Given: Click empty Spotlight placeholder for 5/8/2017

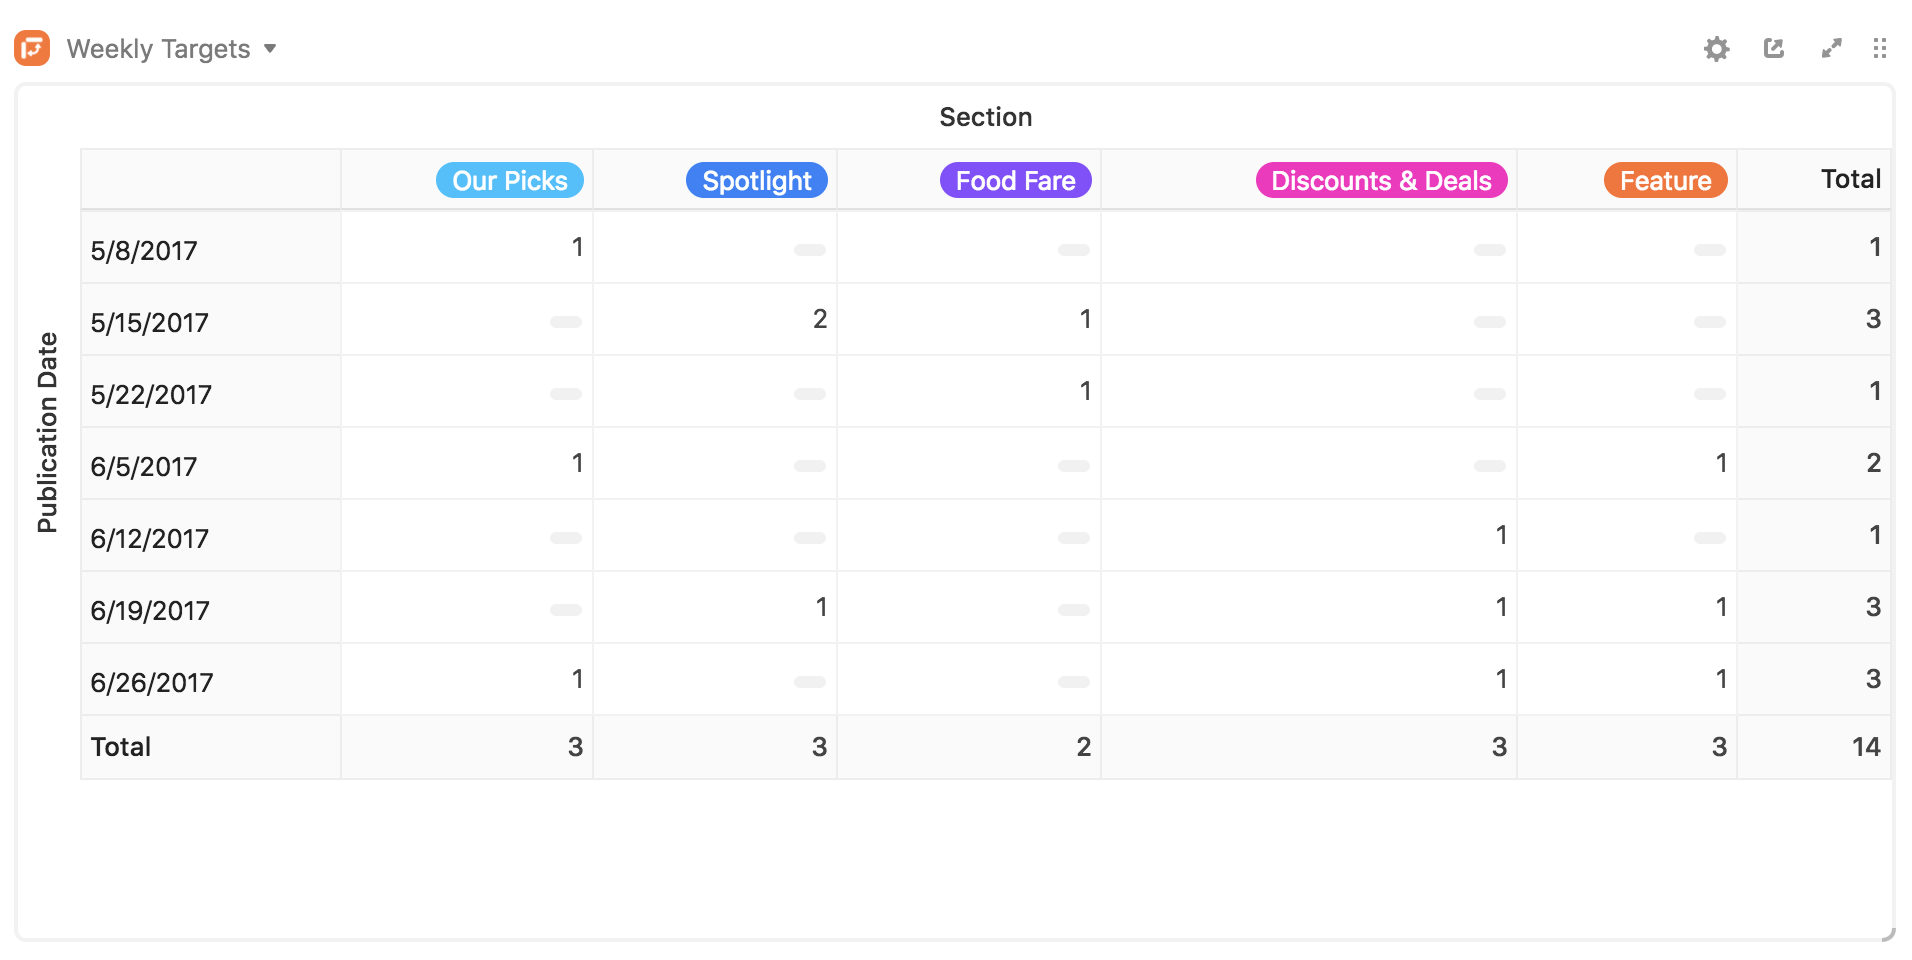Looking at the screenshot, I should 810,250.
